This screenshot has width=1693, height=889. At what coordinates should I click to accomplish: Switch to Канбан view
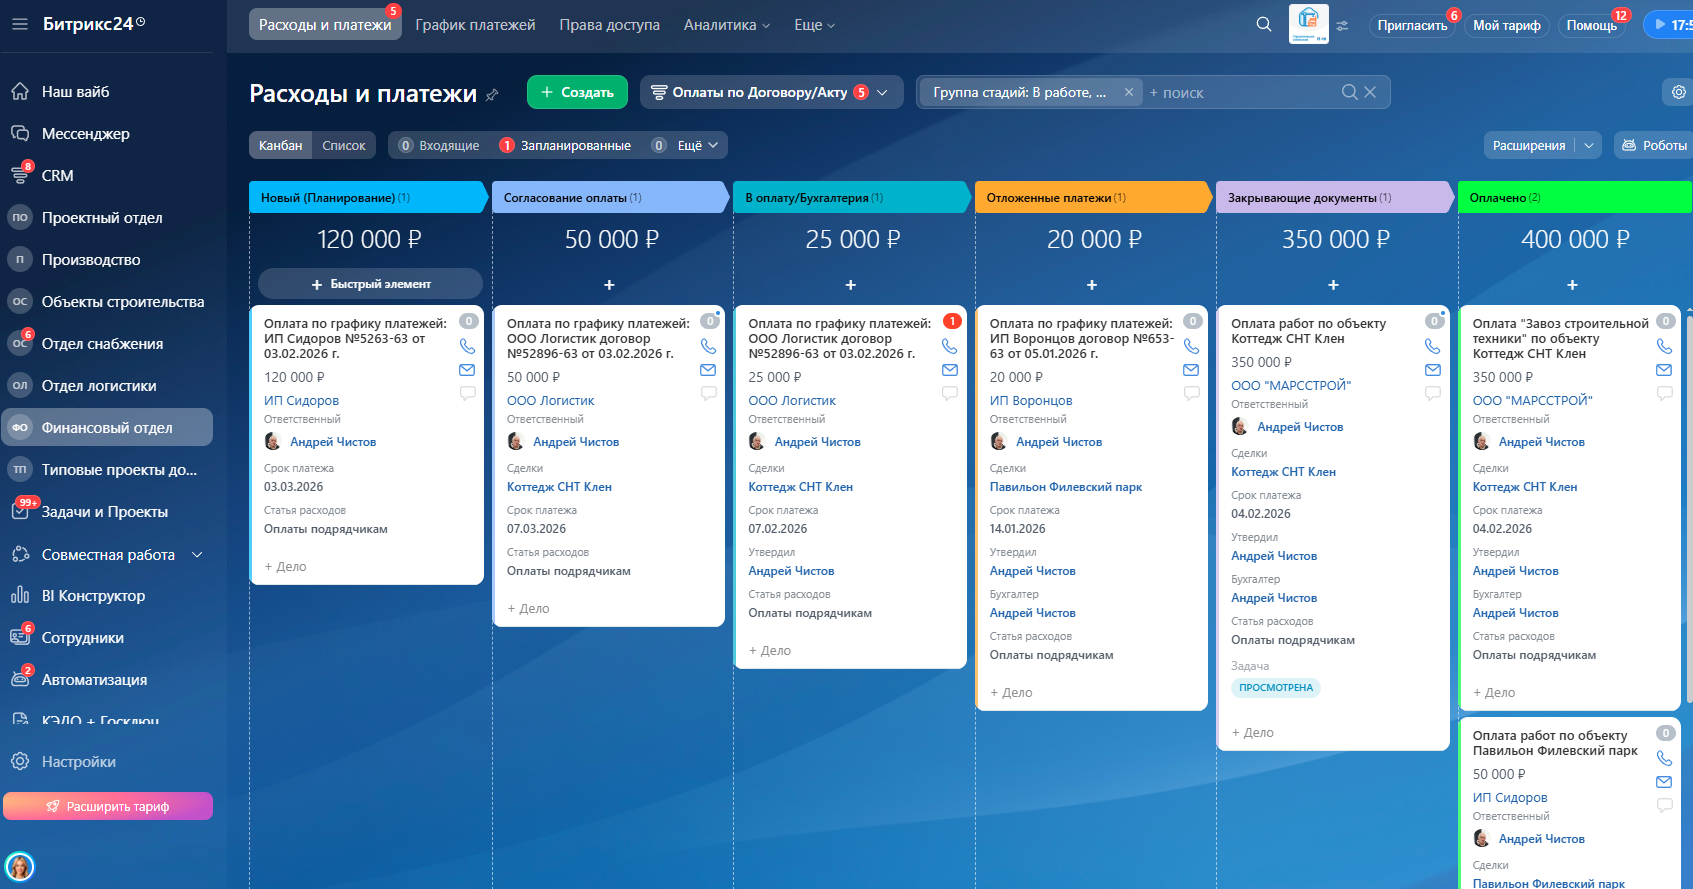coord(280,146)
